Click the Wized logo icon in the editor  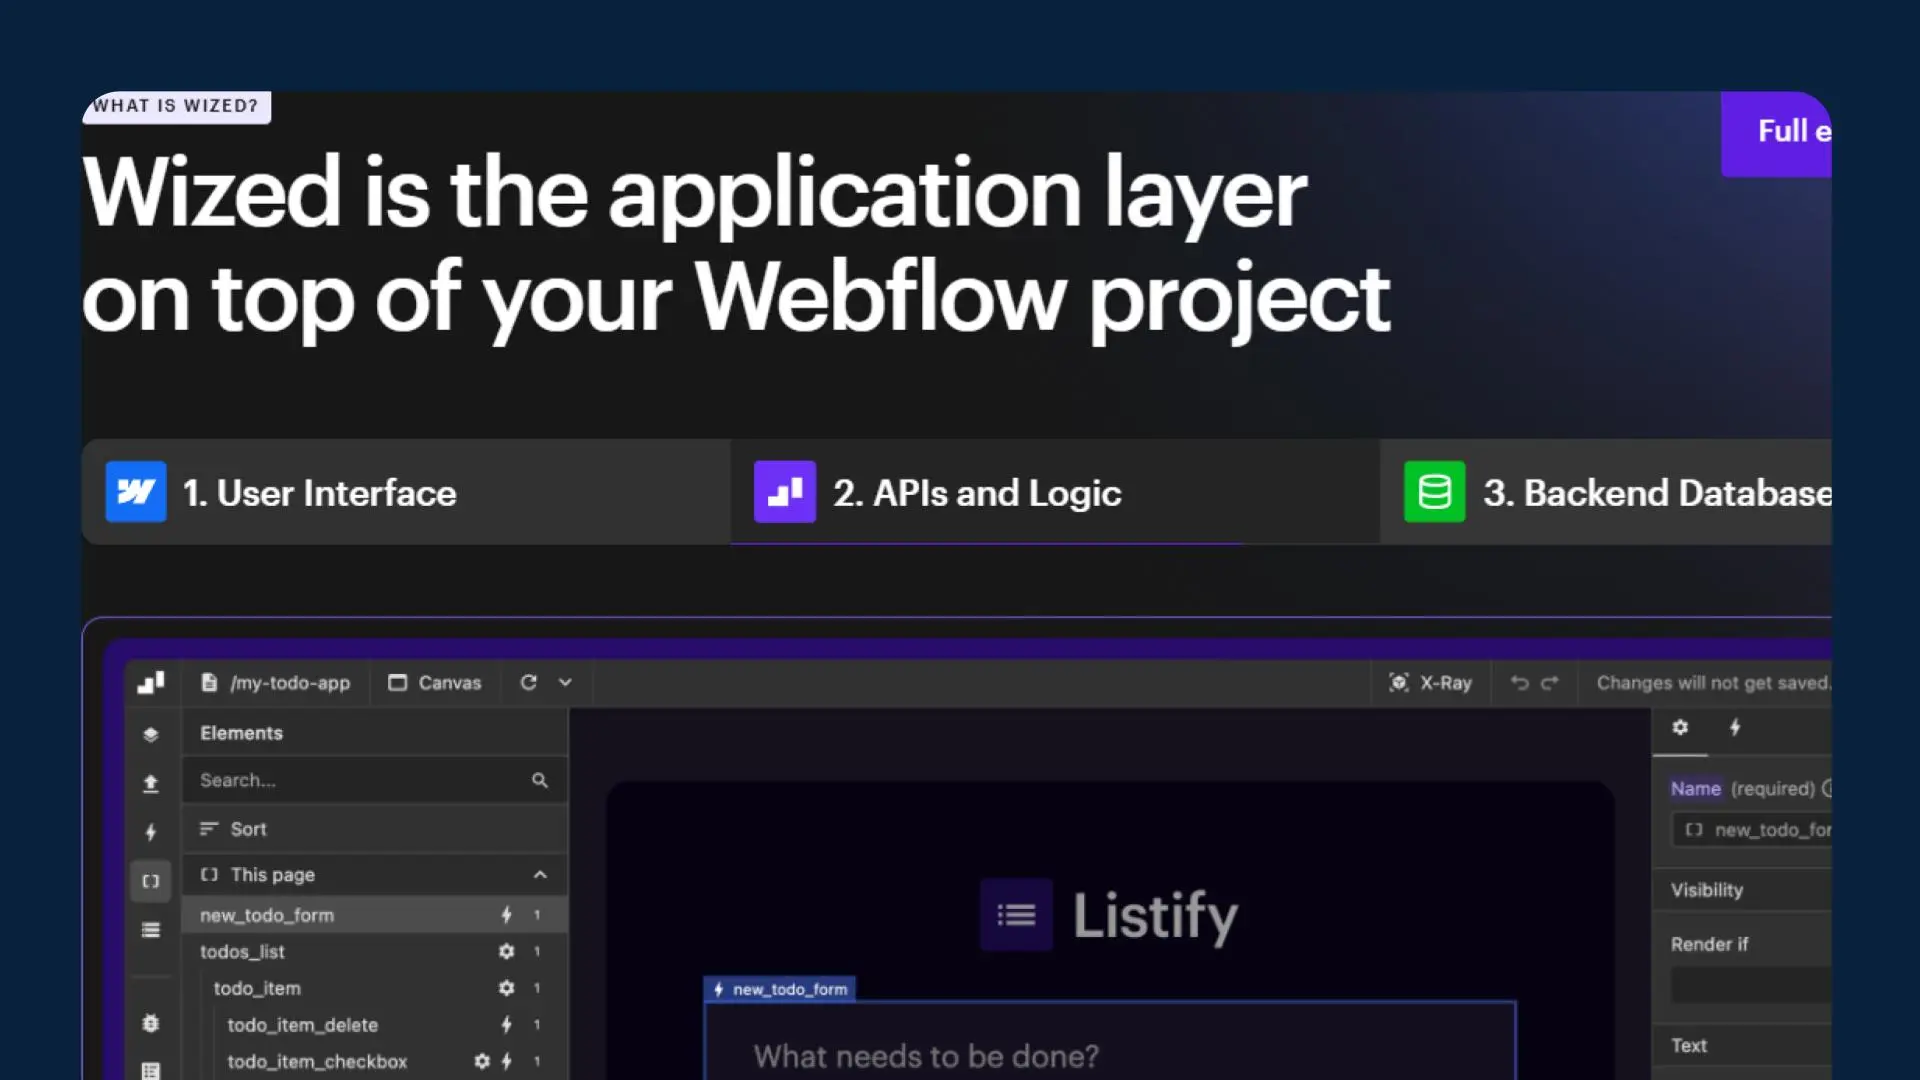point(151,683)
